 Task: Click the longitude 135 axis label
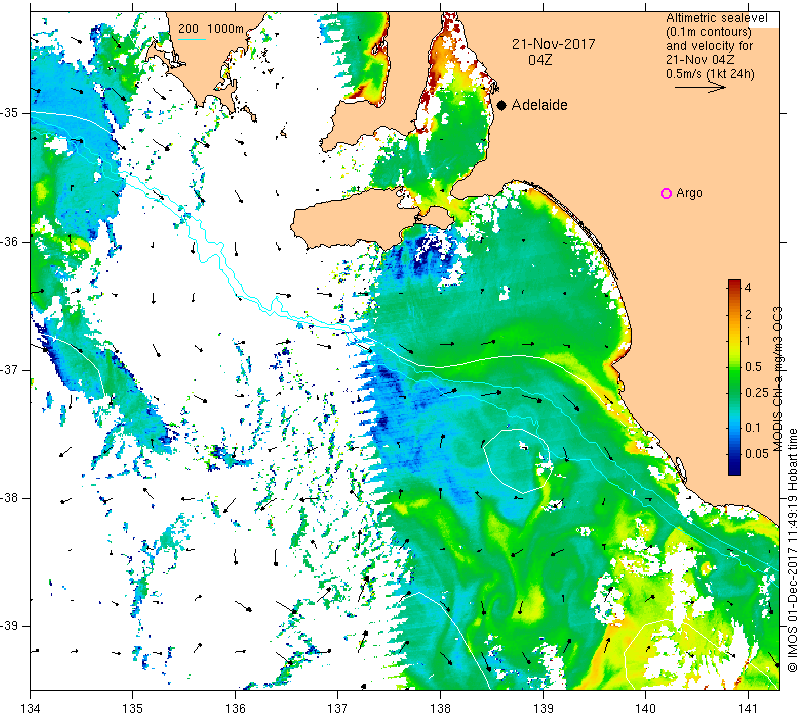[133, 708]
